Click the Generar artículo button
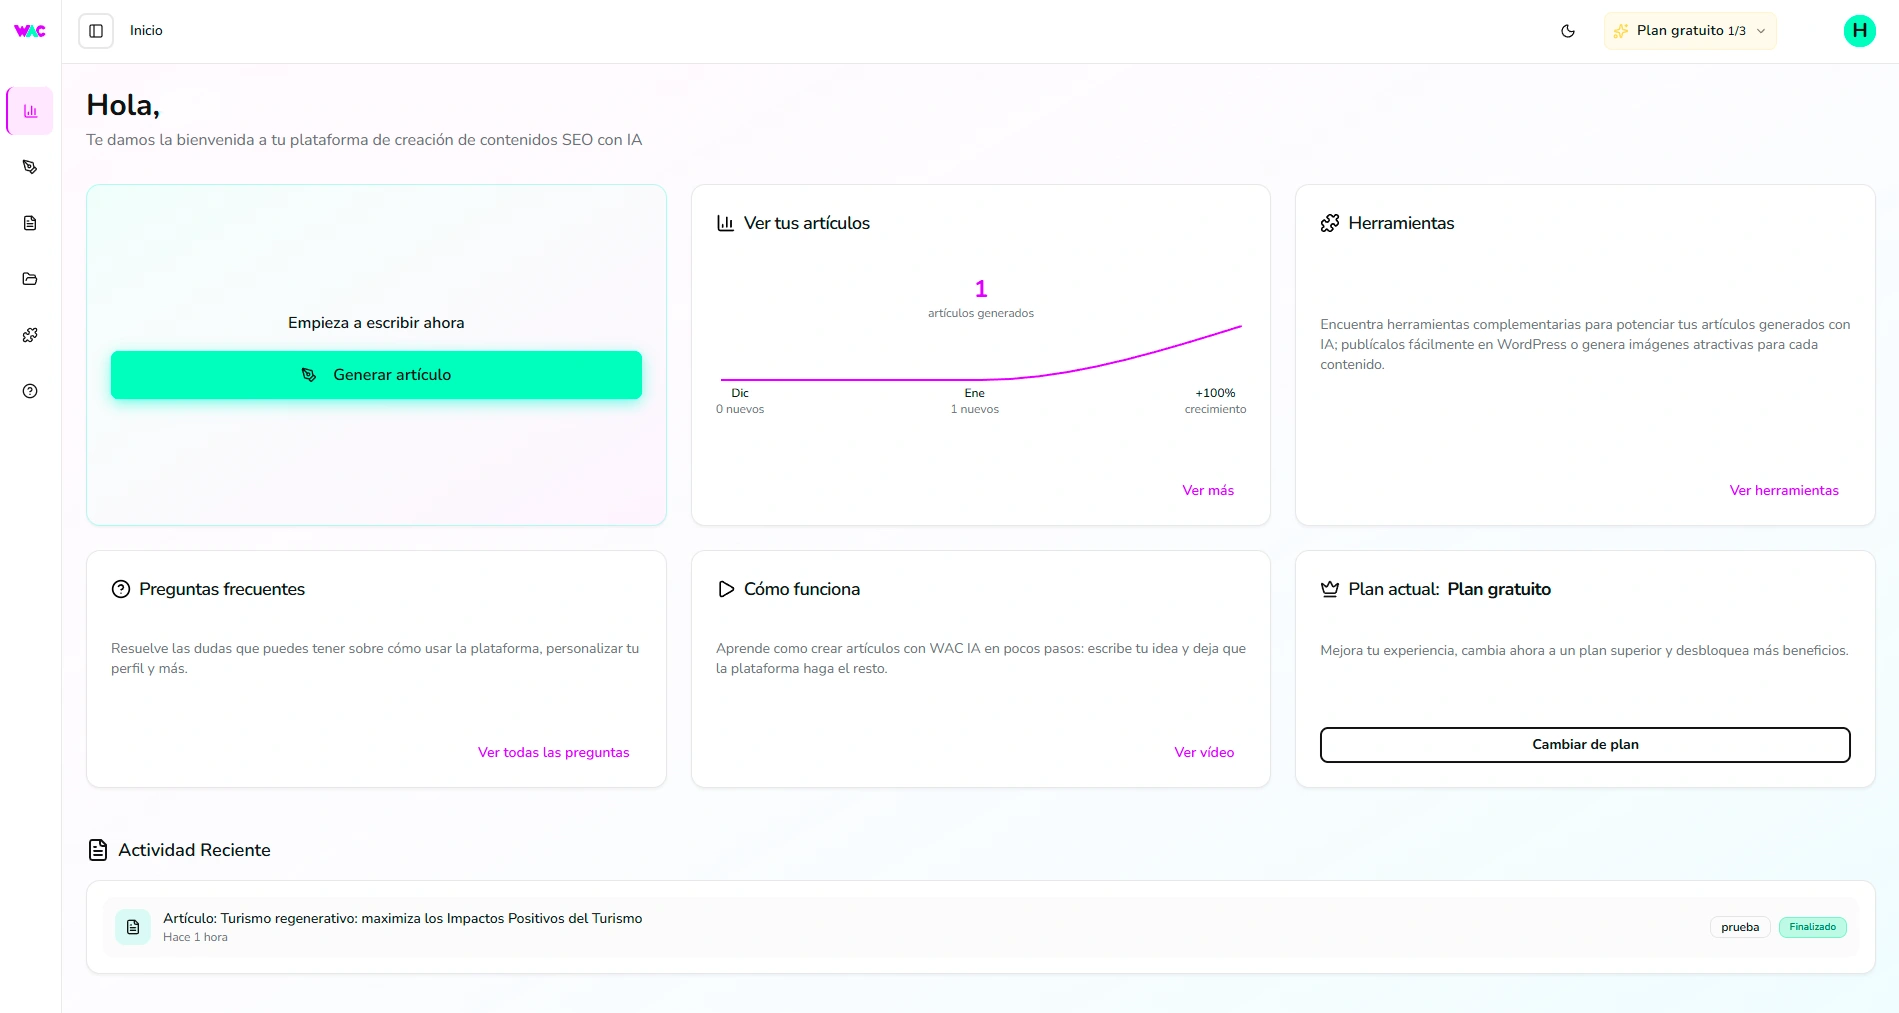Image resolution: width=1899 pixels, height=1013 pixels. click(x=376, y=375)
